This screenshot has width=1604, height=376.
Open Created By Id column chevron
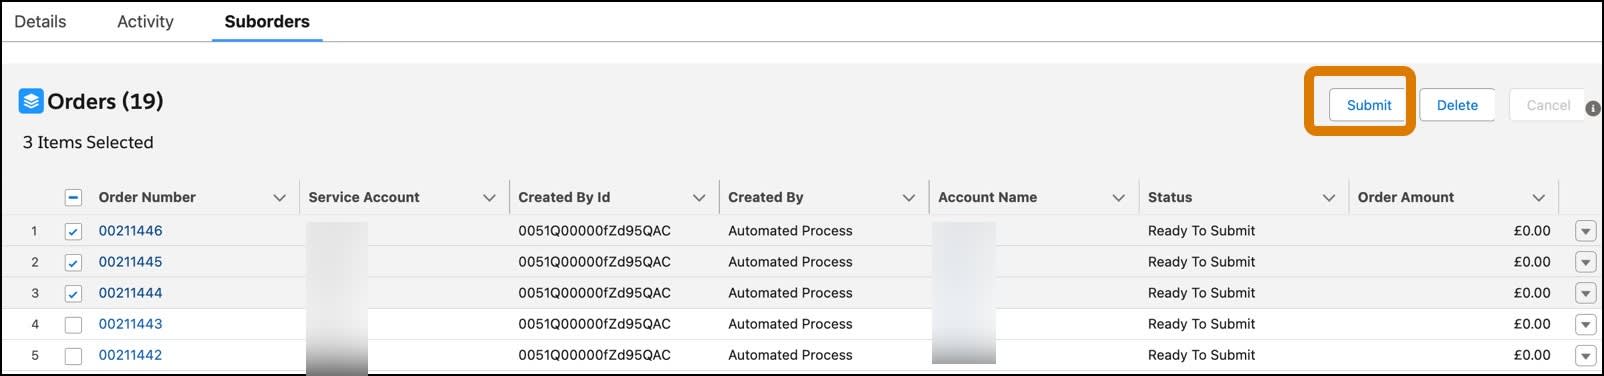pos(699,198)
